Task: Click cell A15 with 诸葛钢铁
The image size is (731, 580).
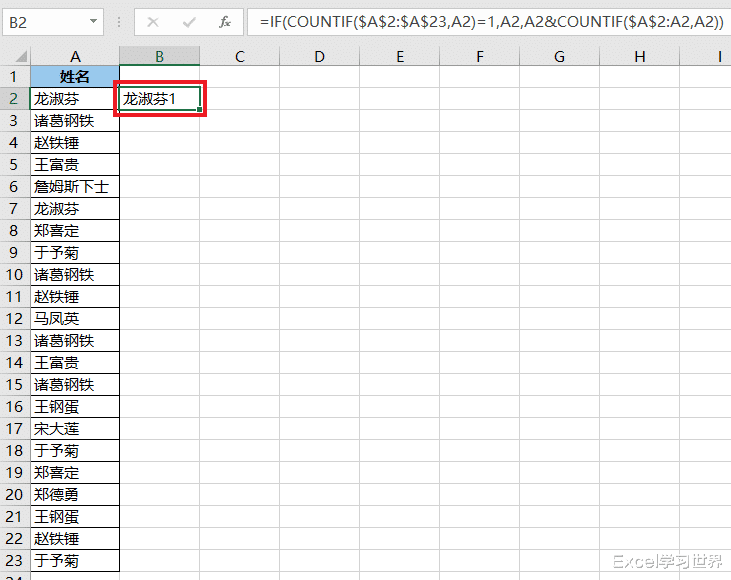Action: pos(75,385)
